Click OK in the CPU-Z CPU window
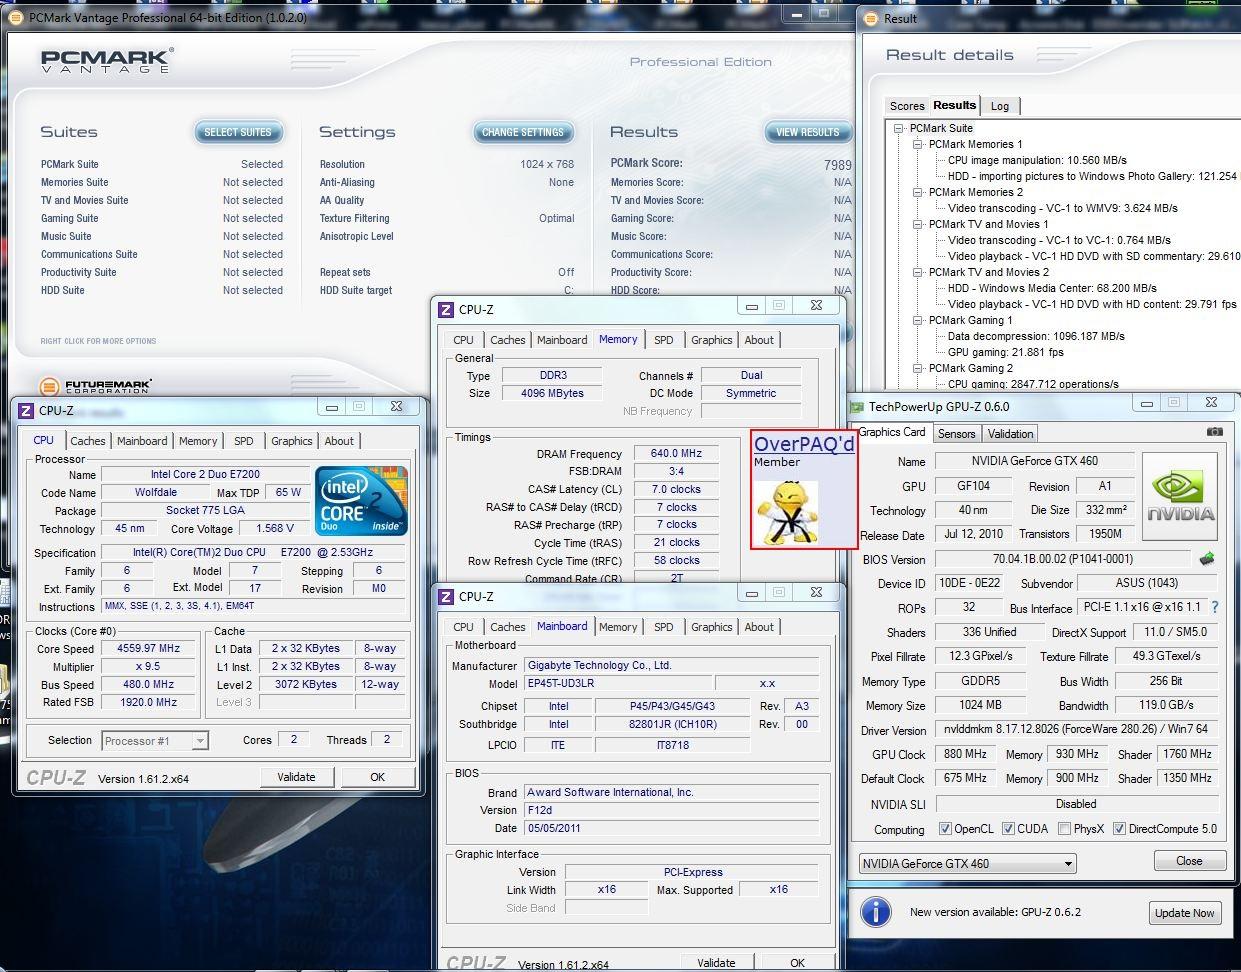Viewport: 1241px width, 972px height. click(x=377, y=777)
